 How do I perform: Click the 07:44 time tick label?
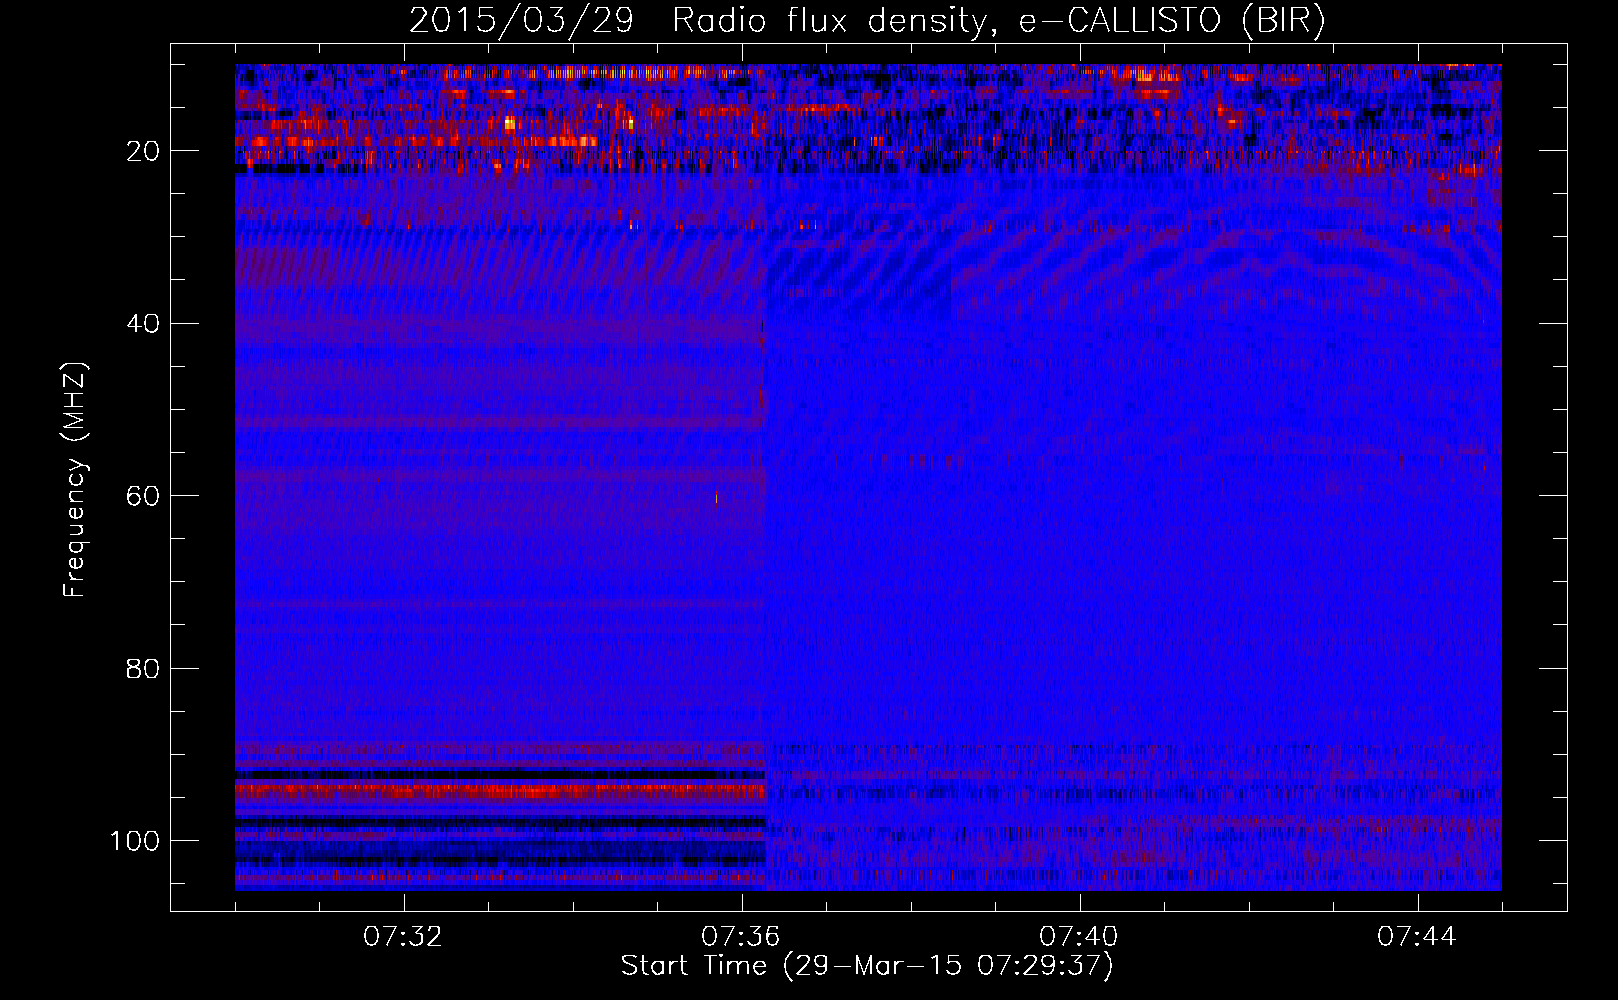pyautogui.click(x=1417, y=937)
